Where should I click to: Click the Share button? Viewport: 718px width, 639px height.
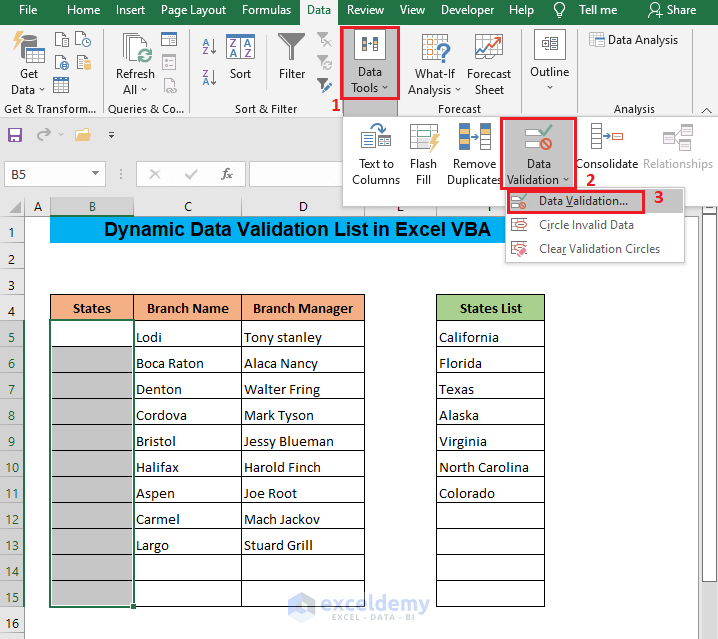(x=672, y=10)
